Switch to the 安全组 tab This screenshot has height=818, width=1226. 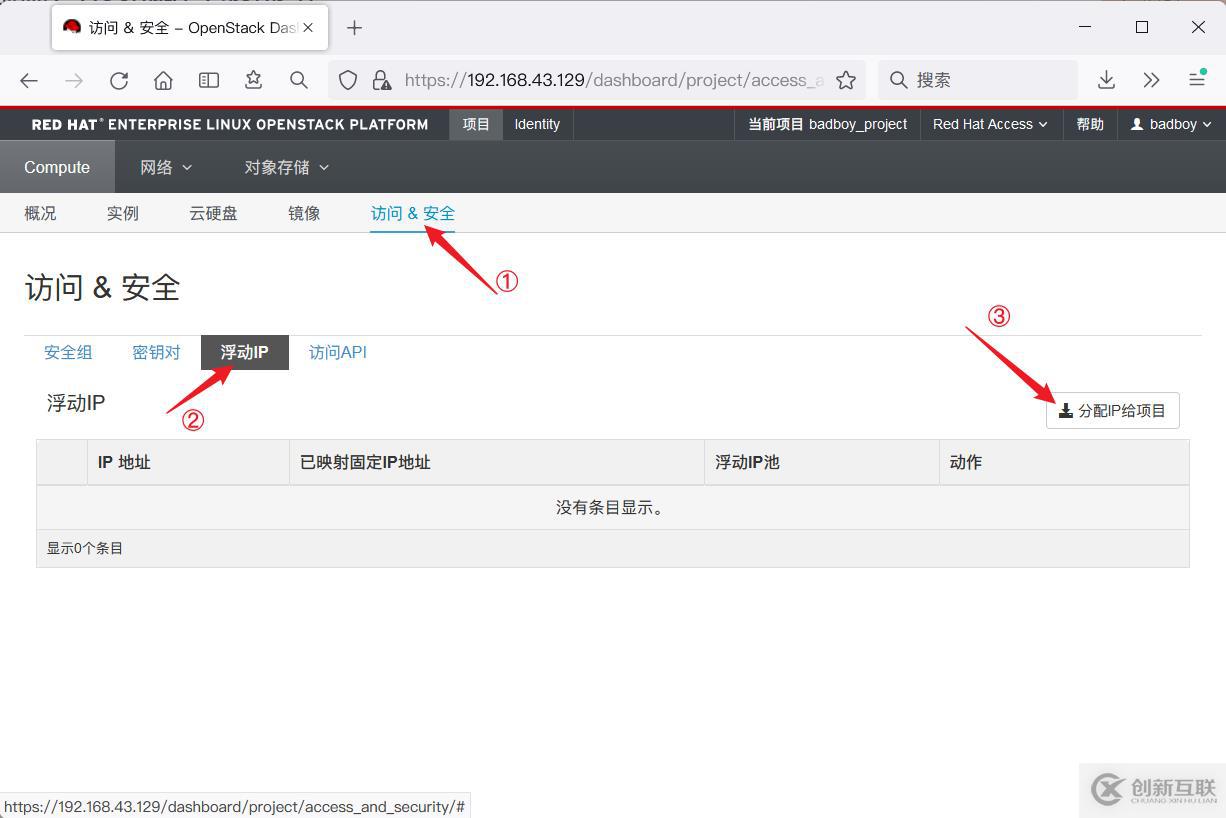tap(68, 352)
